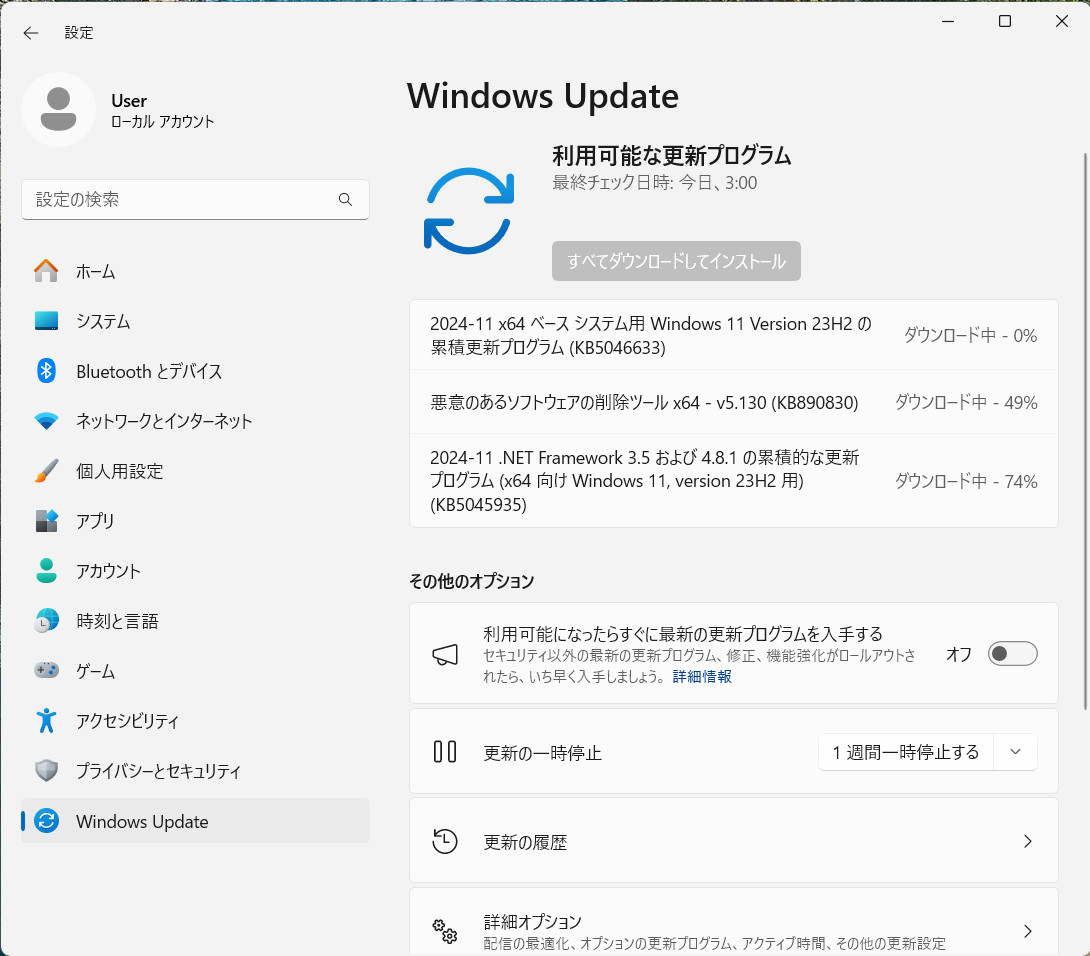Go to Bluetooth とデバイス
Image resolution: width=1090 pixels, height=956 pixels.
click(195, 371)
